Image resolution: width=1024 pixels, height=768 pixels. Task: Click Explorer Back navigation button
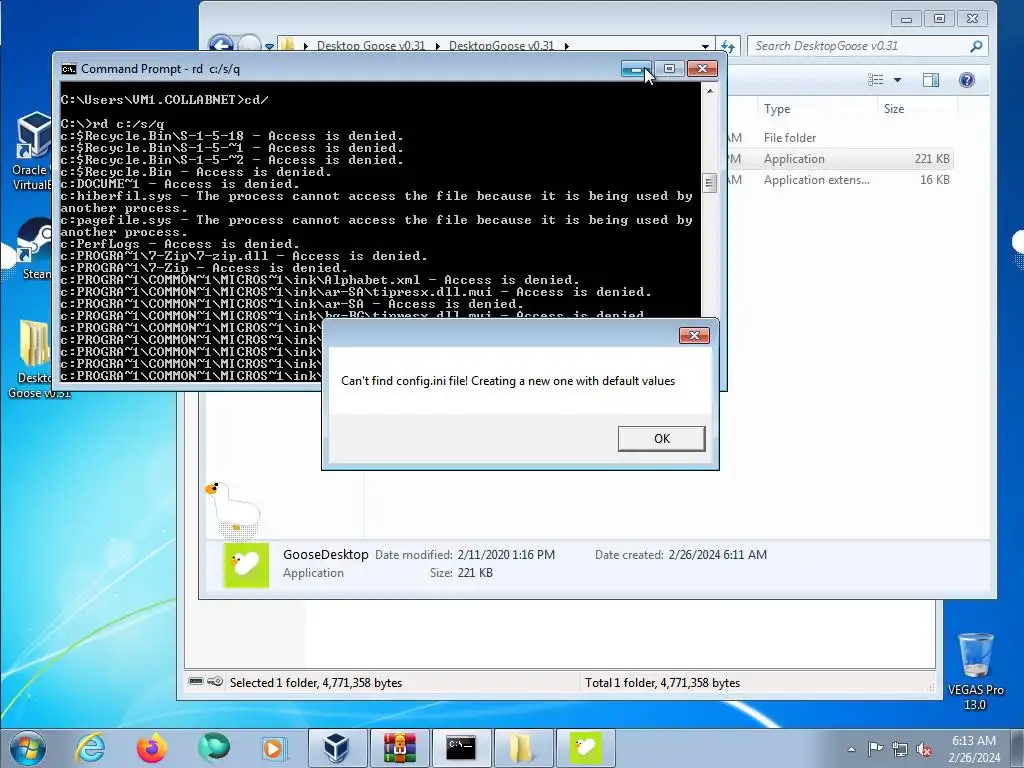[x=221, y=46]
